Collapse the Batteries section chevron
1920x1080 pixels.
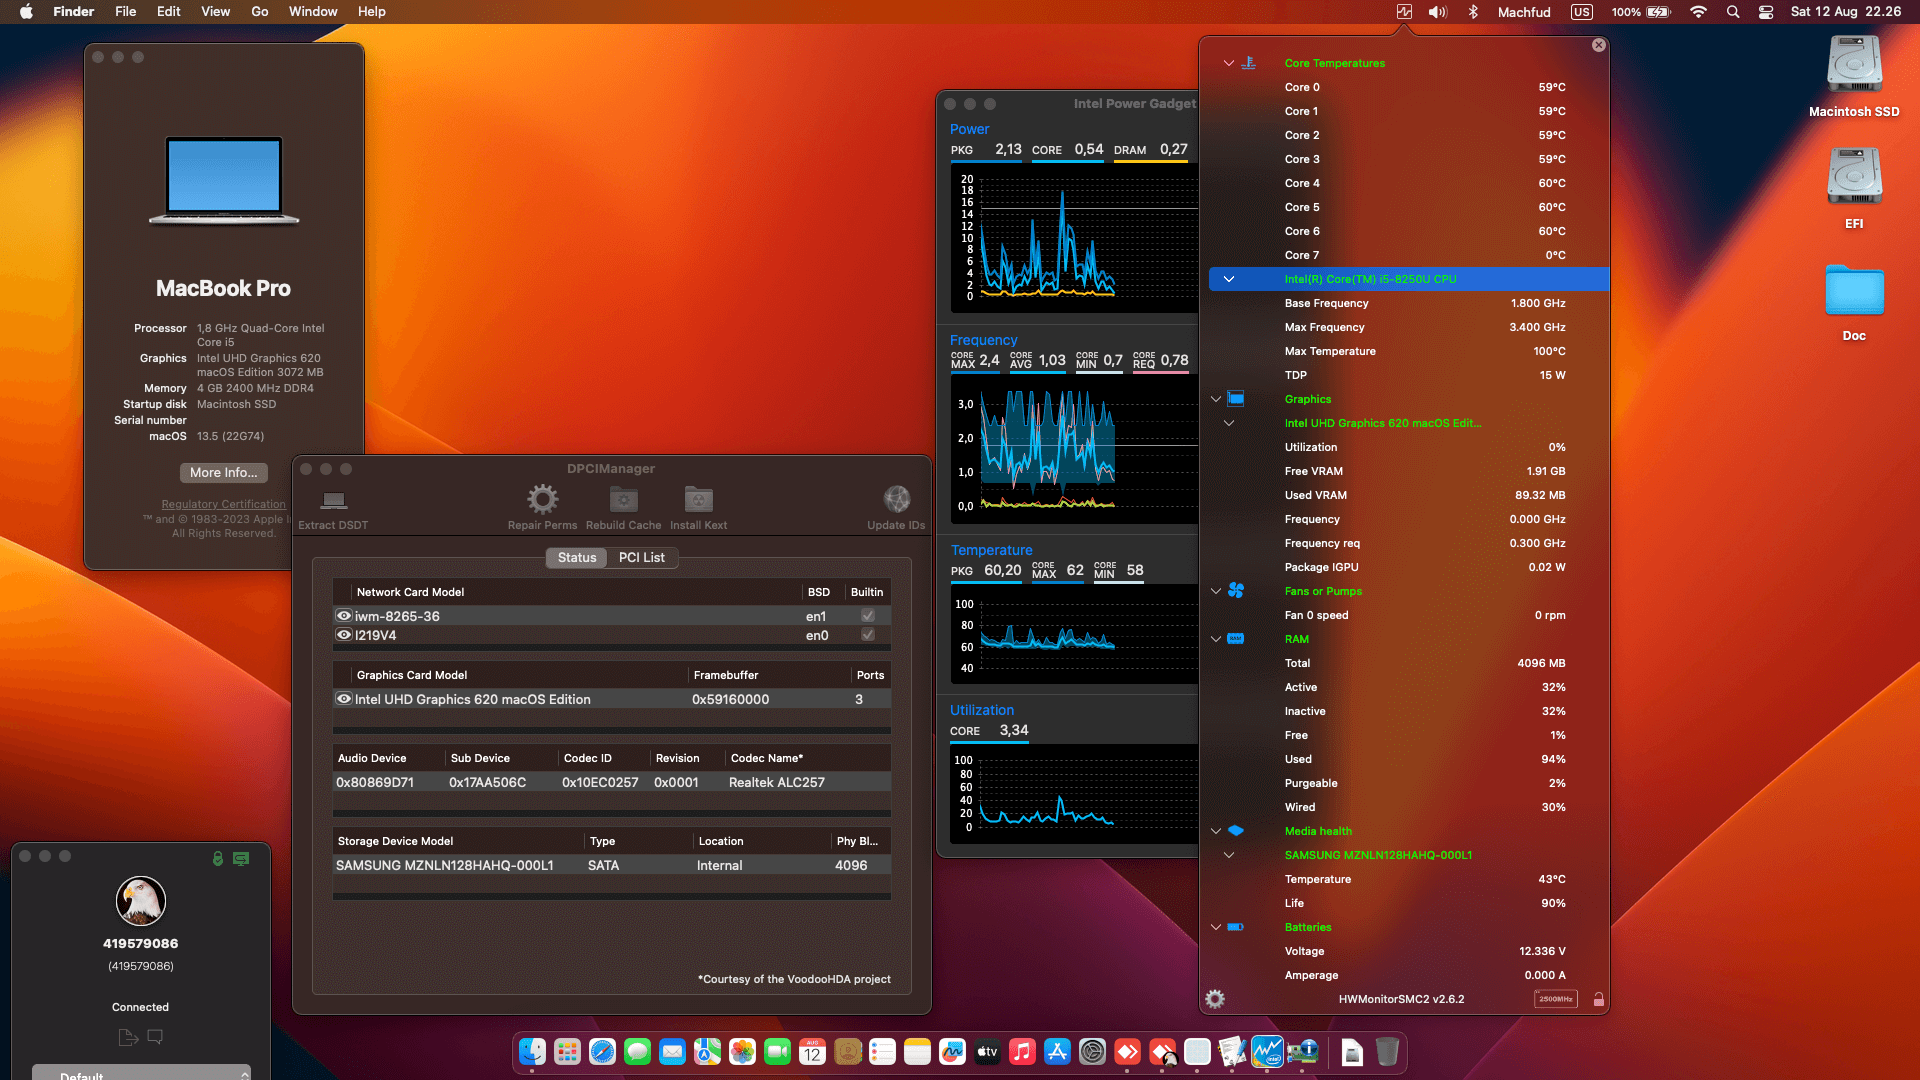(1215, 927)
